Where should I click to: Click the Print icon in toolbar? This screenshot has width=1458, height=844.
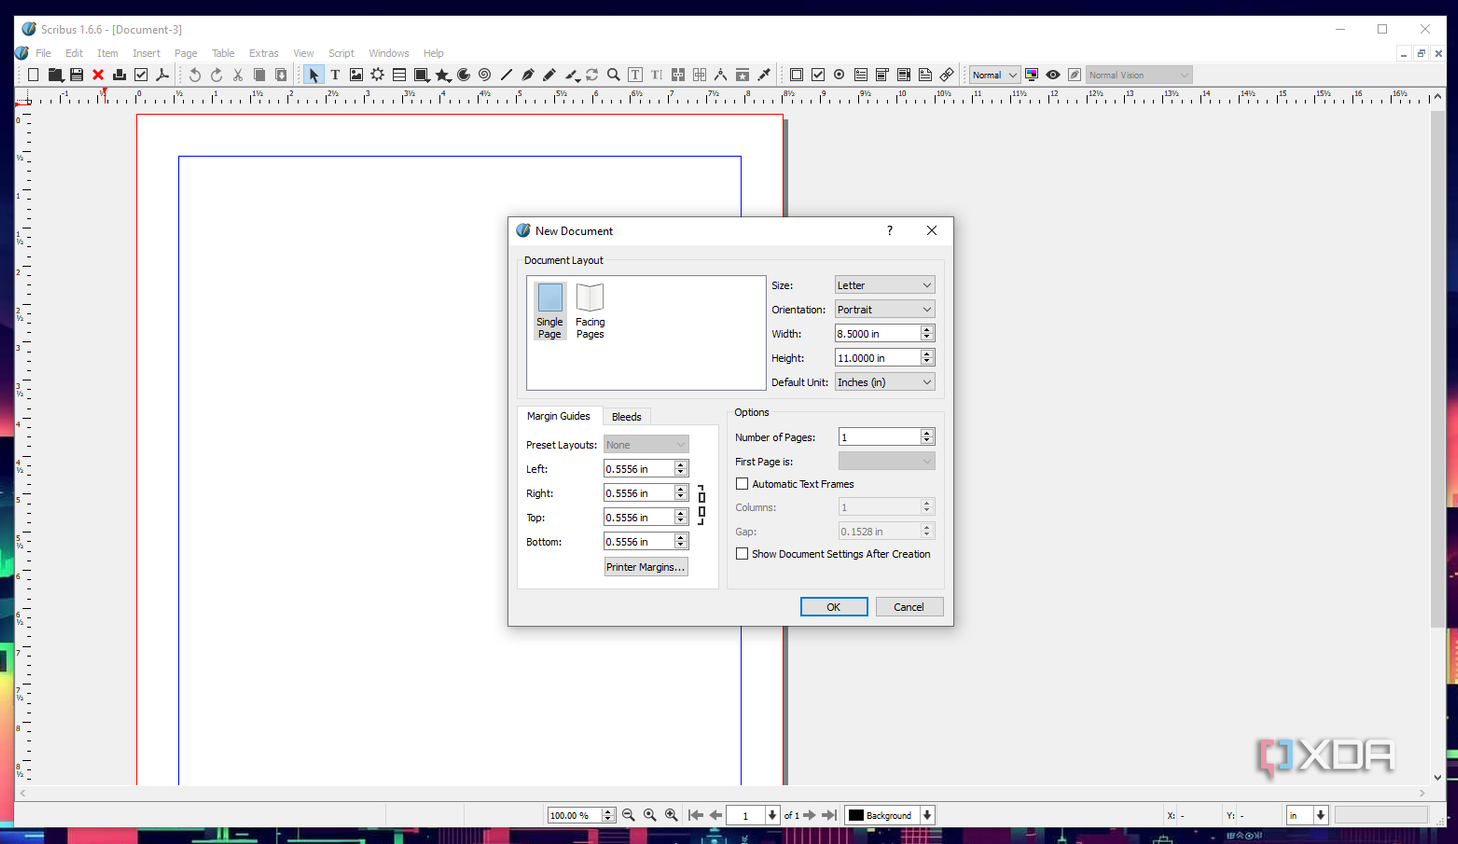coord(119,75)
